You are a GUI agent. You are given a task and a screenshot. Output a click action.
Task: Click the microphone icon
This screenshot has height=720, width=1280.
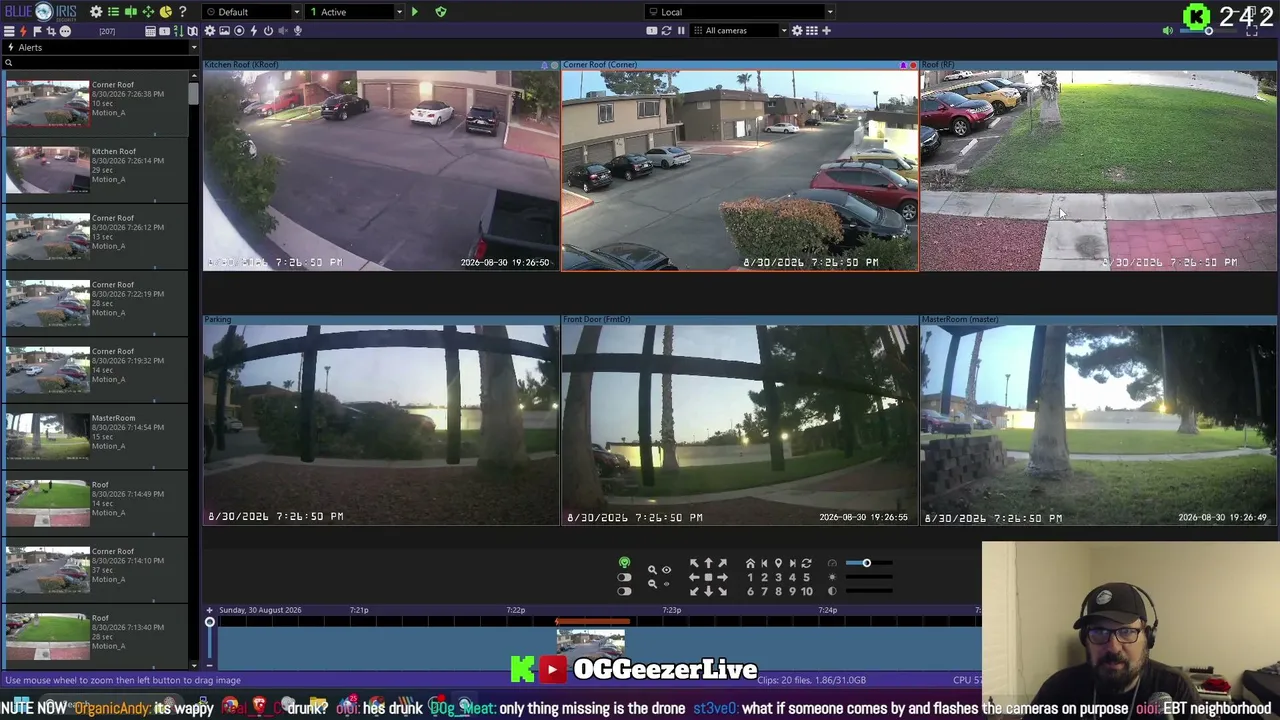(x=297, y=31)
